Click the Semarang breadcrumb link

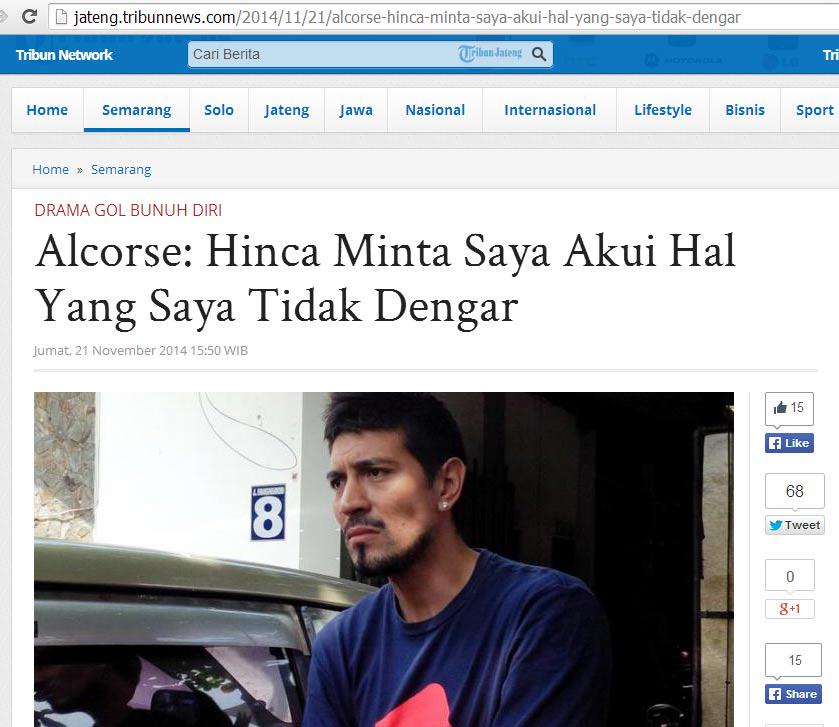pyautogui.click(x=120, y=169)
